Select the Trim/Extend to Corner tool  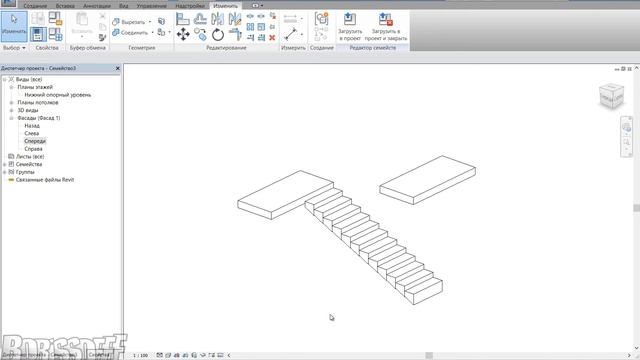coord(235,35)
